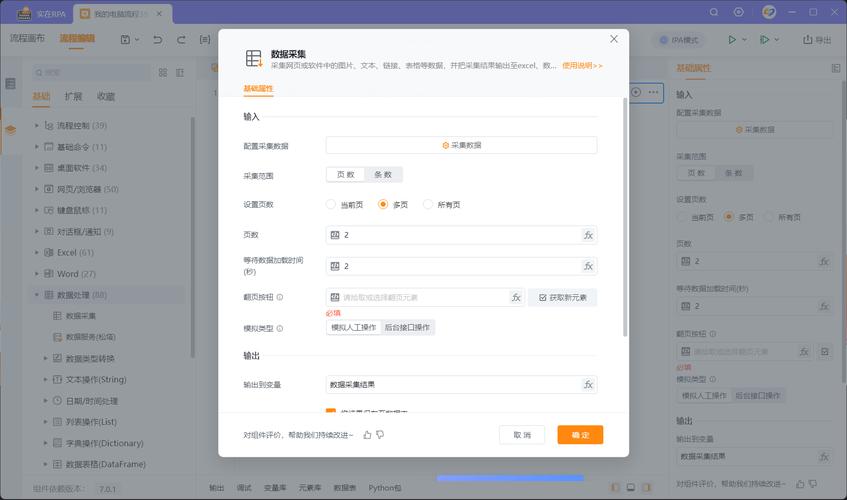Click fx icon in dialog 输出到变量 field
847x500 pixels.
tap(588, 384)
